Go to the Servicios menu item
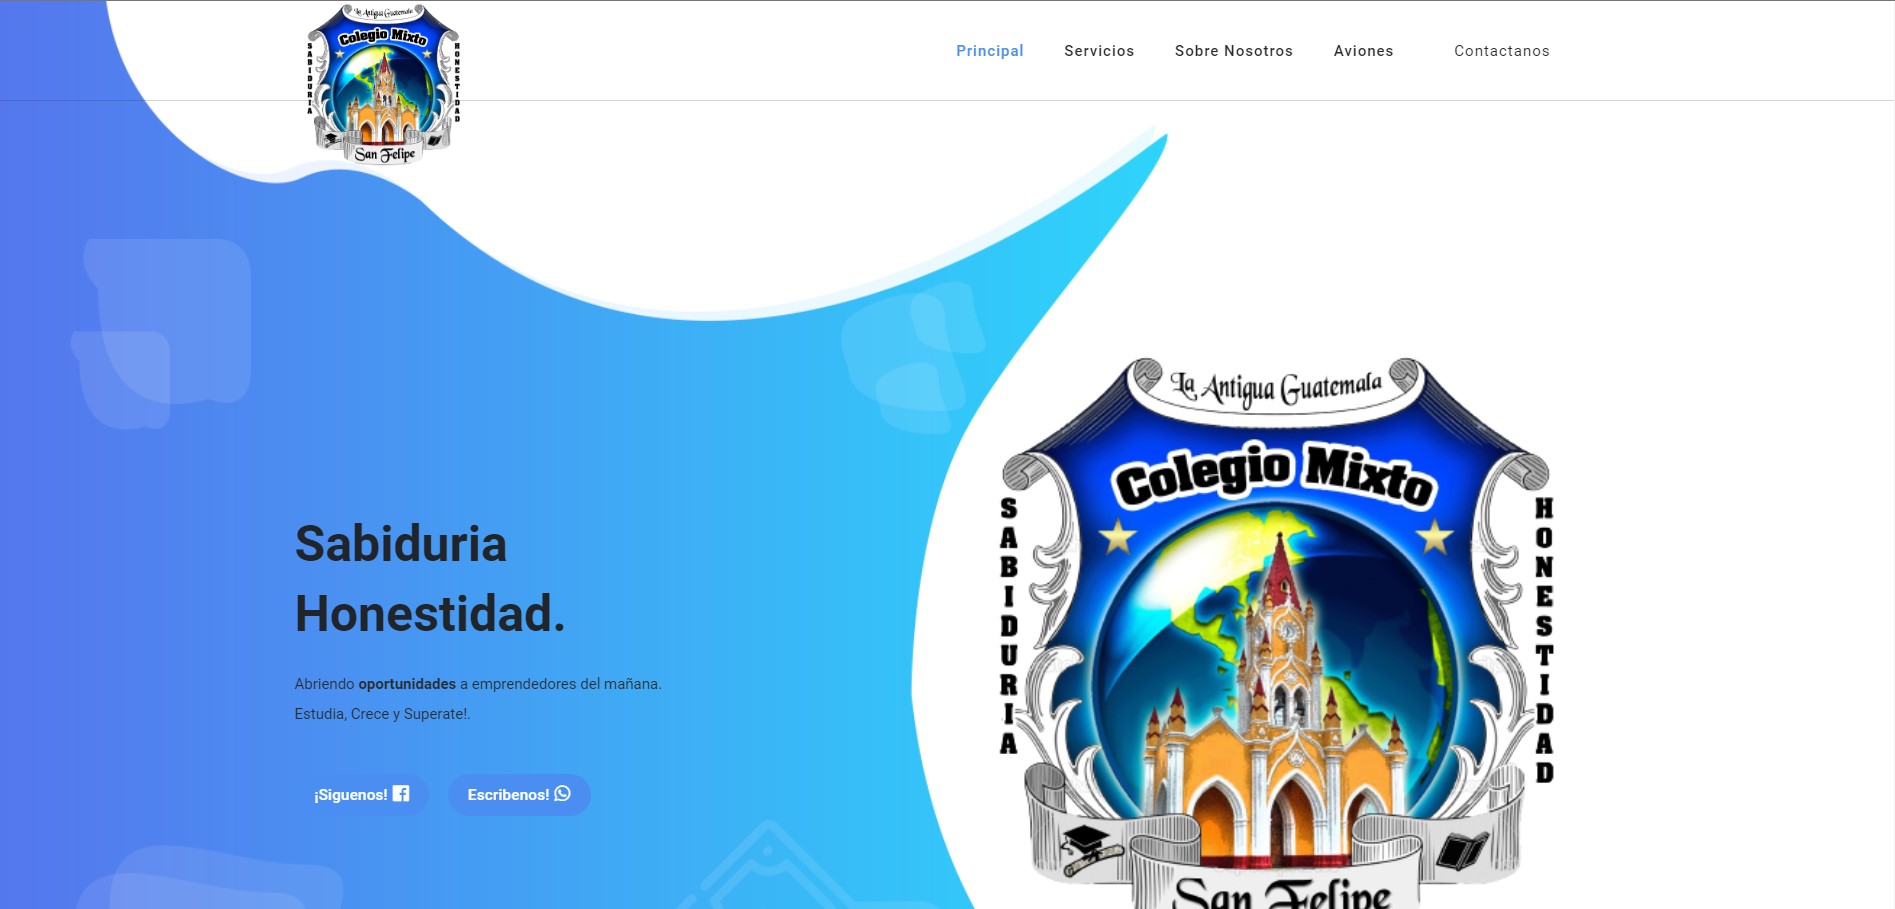Viewport: 1895px width, 909px height. pos(1099,51)
